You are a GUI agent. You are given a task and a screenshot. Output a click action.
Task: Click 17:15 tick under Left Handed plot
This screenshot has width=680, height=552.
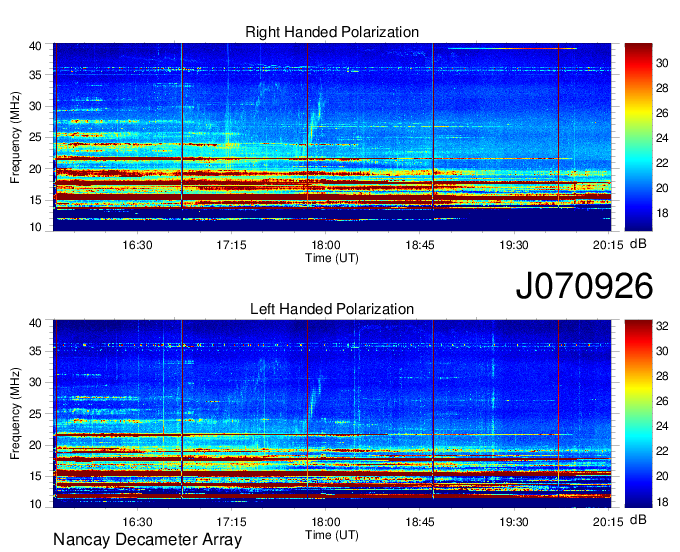click(232, 522)
